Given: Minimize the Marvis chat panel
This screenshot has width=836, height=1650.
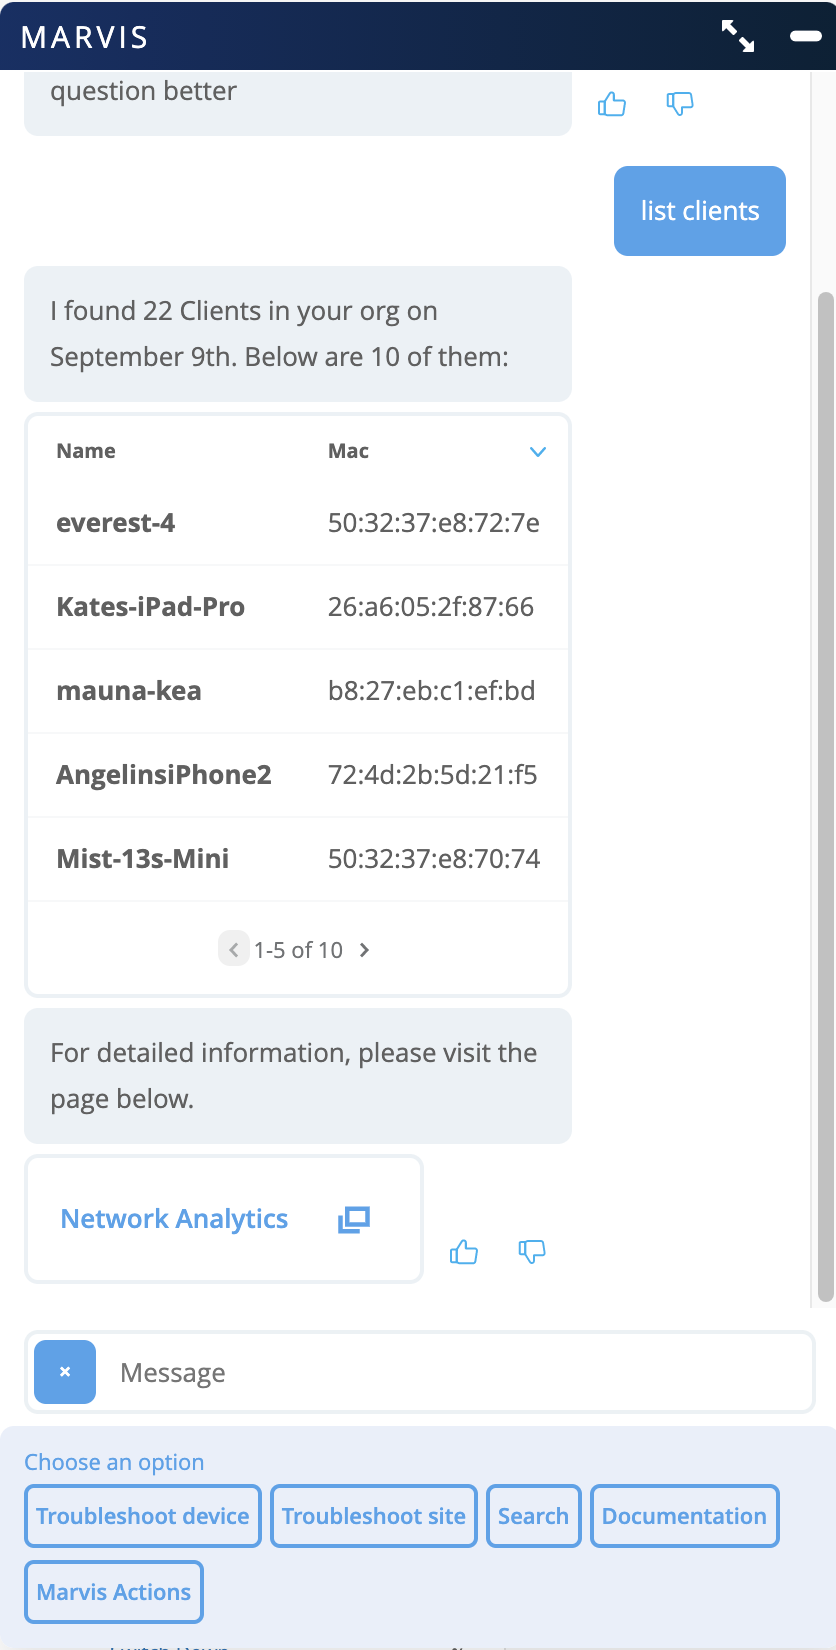Looking at the screenshot, I should tap(805, 36).
